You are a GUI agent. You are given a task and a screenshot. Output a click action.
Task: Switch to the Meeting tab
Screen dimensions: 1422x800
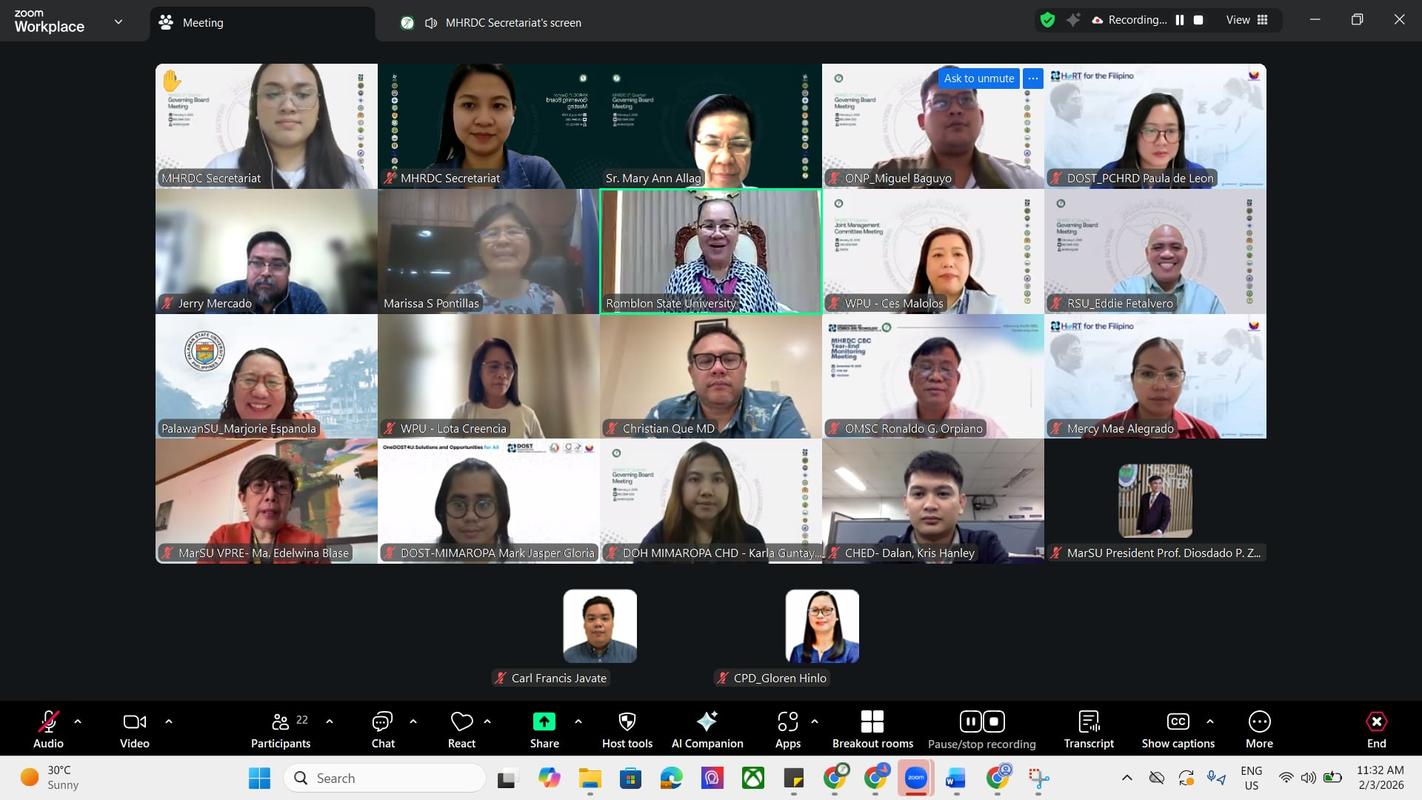tap(261, 23)
